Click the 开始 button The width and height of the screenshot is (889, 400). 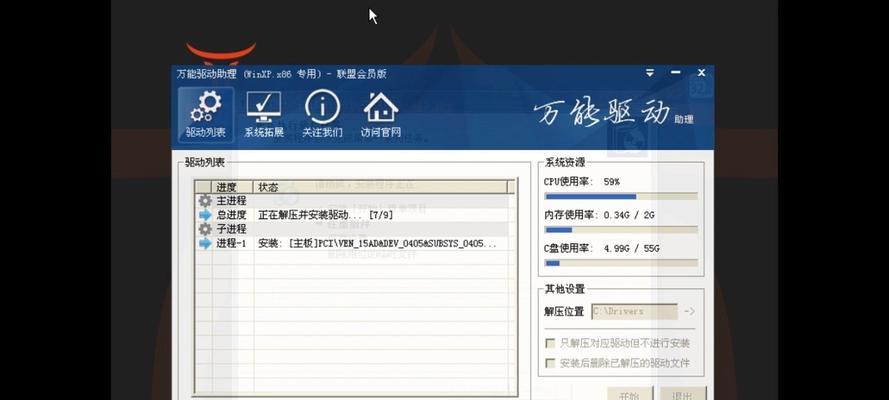tap(630, 394)
